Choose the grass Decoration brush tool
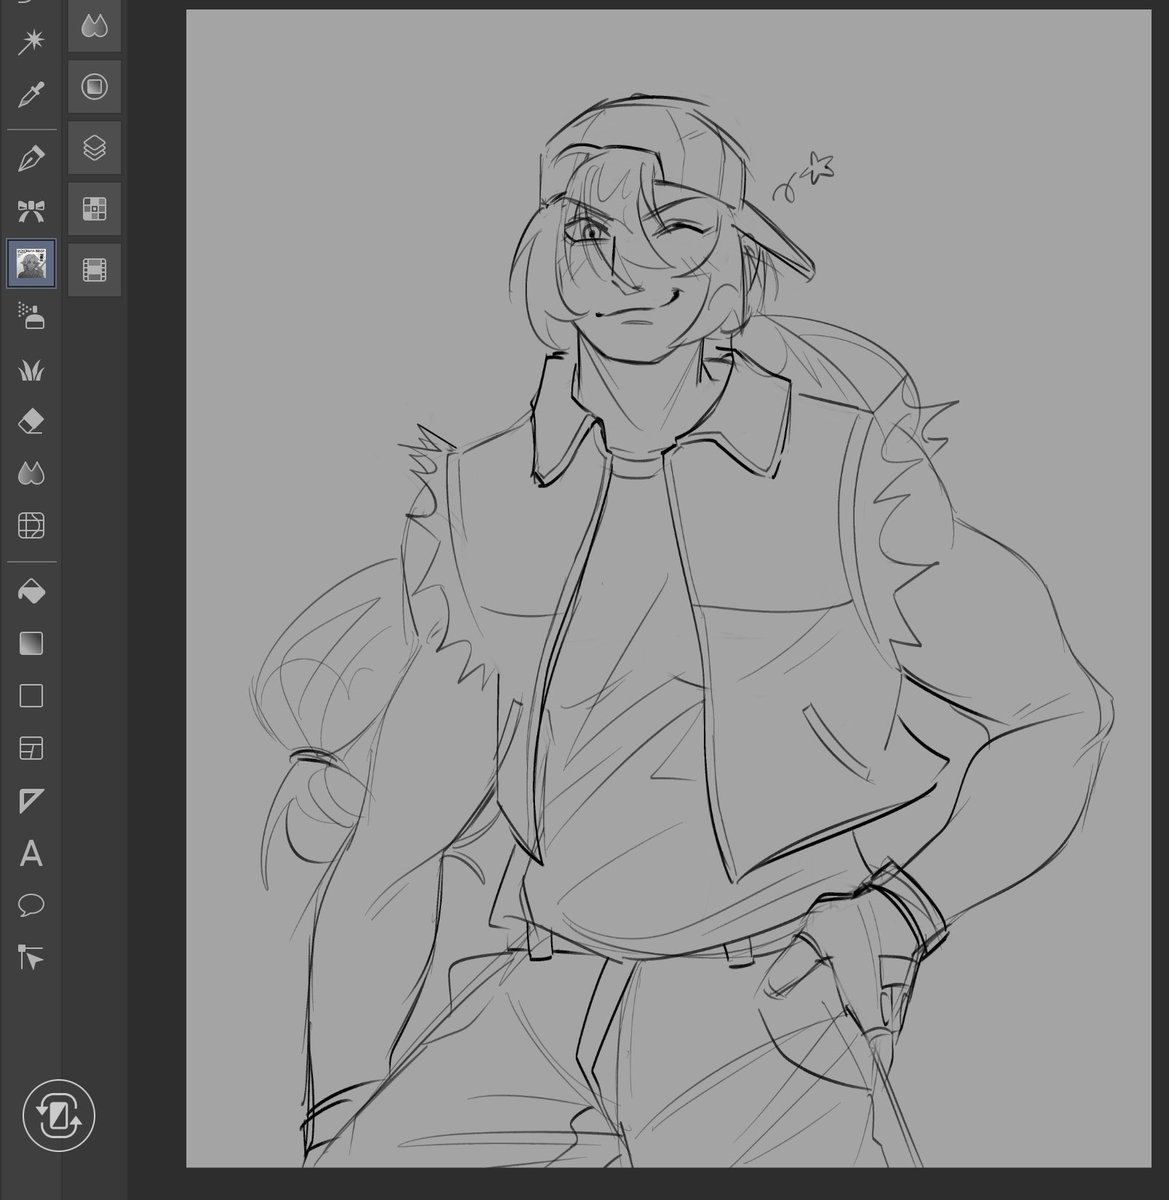The height and width of the screenshot is (1200, 1169). pyautogui.click(x=31, y=371)
